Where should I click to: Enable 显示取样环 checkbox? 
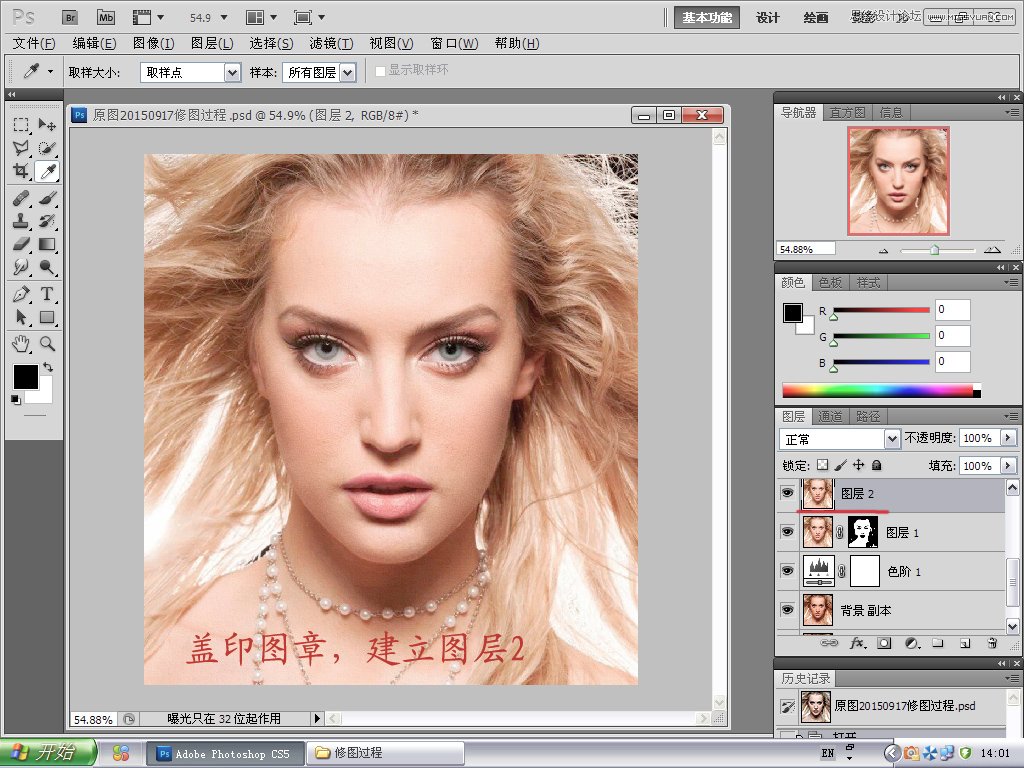pyautogui.click(x=380, y=71)
